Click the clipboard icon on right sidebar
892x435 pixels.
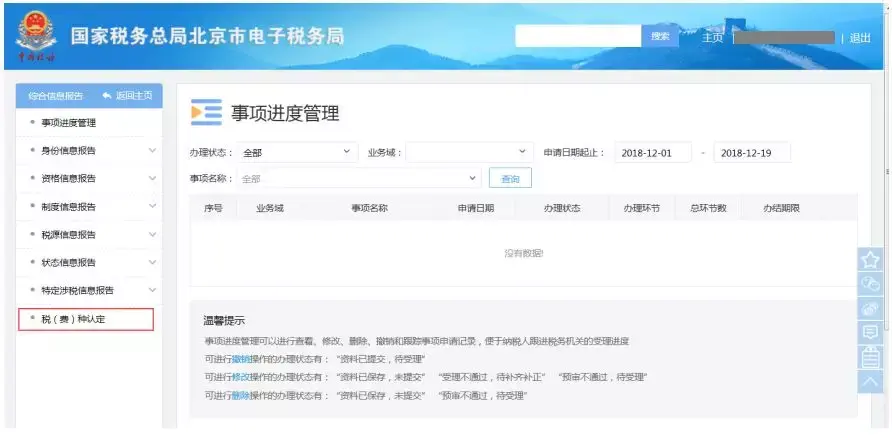point(870,357)
